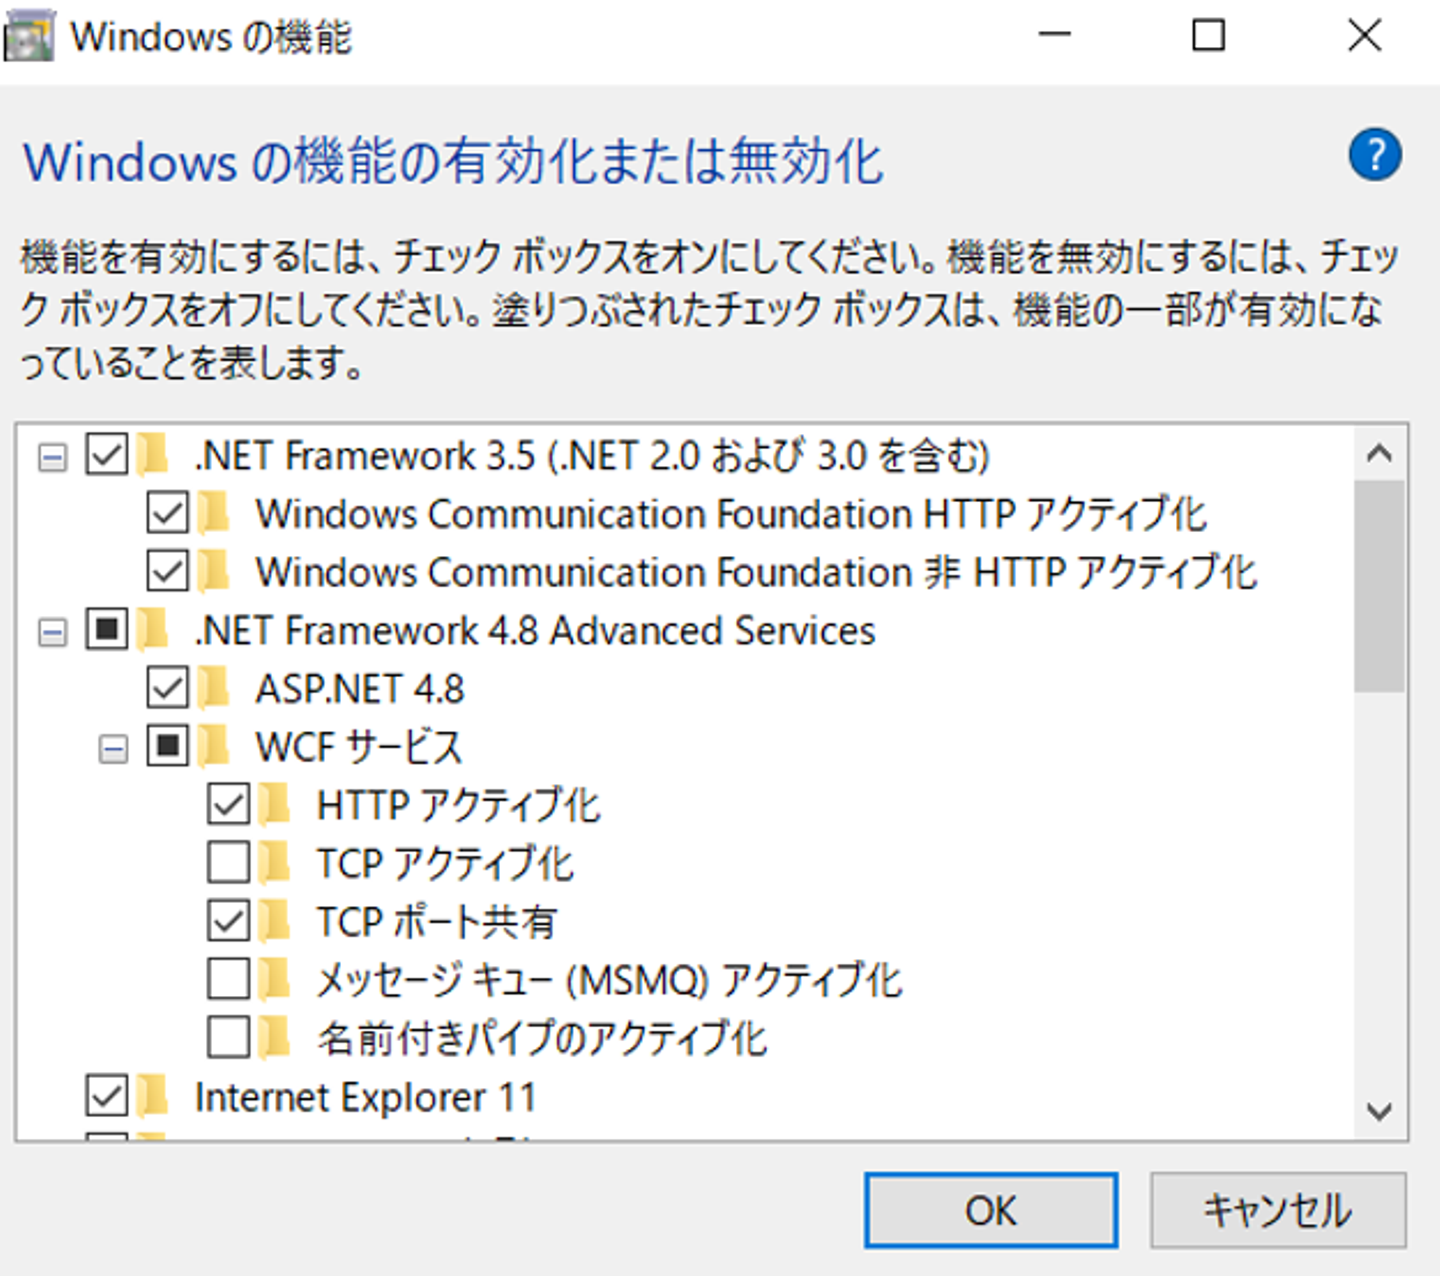1440x1276 pixels.
Task: Click the folder icon beside Internet Explorer 11
Action: [153, 1096]
